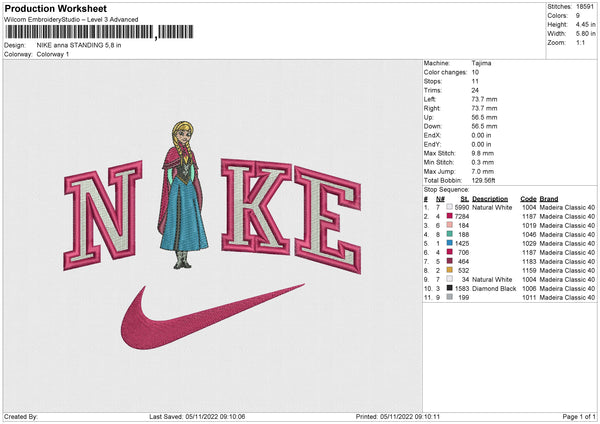Click the pink swatch in the 706 row

click(449, 252)
